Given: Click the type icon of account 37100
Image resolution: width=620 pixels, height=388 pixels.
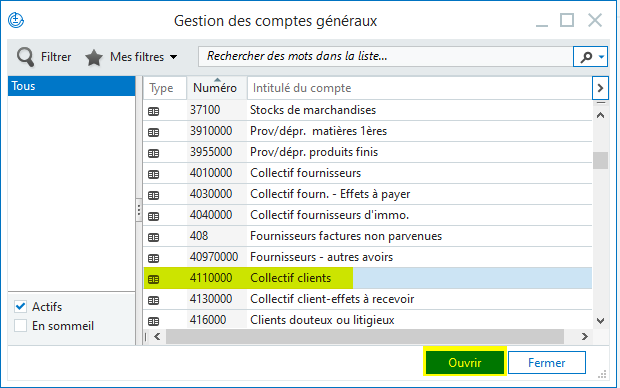Looking at the screenshot, I should pos(153,112).
